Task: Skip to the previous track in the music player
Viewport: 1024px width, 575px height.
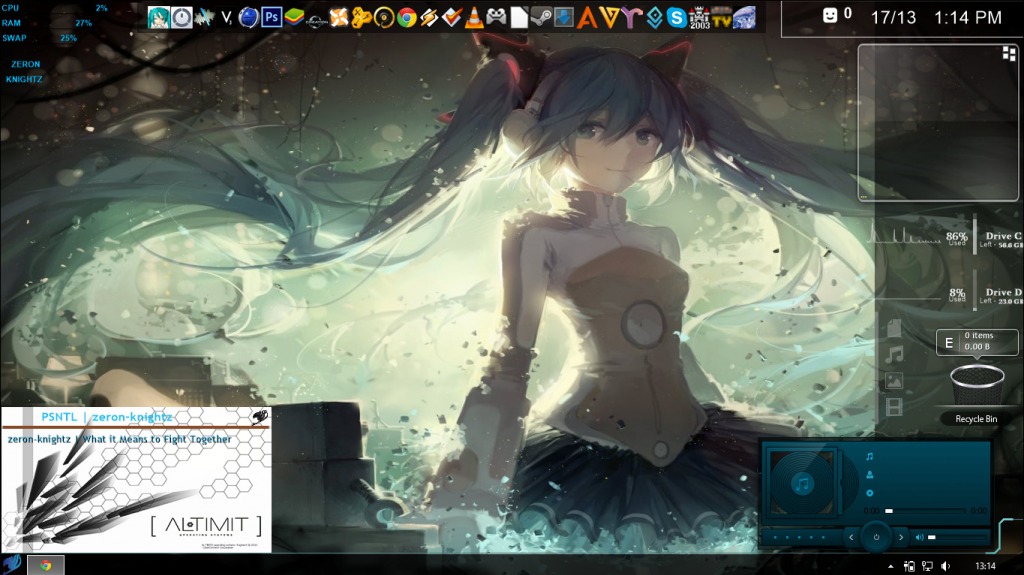Action: tap(851, 538)
